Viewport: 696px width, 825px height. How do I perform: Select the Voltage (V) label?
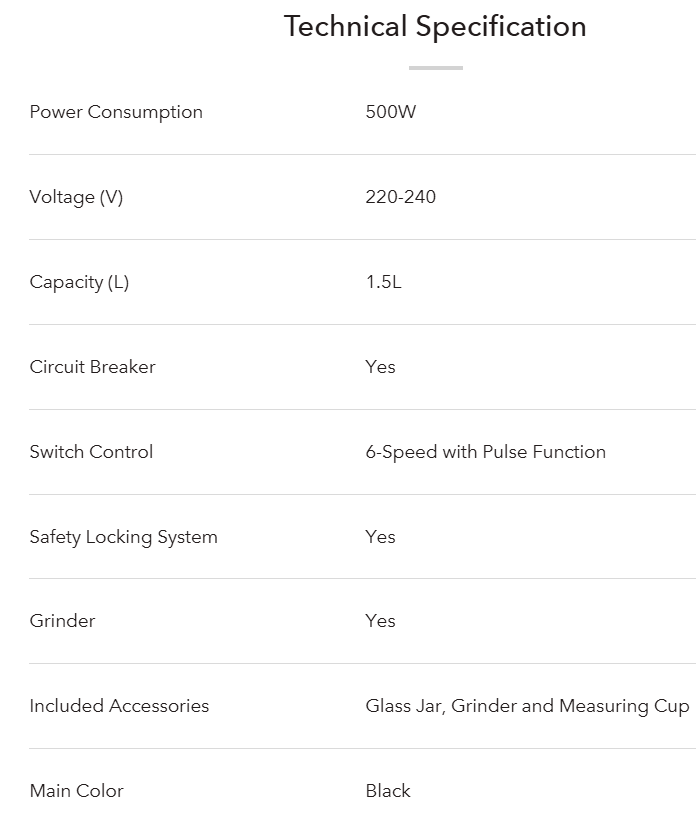point(76,197)
